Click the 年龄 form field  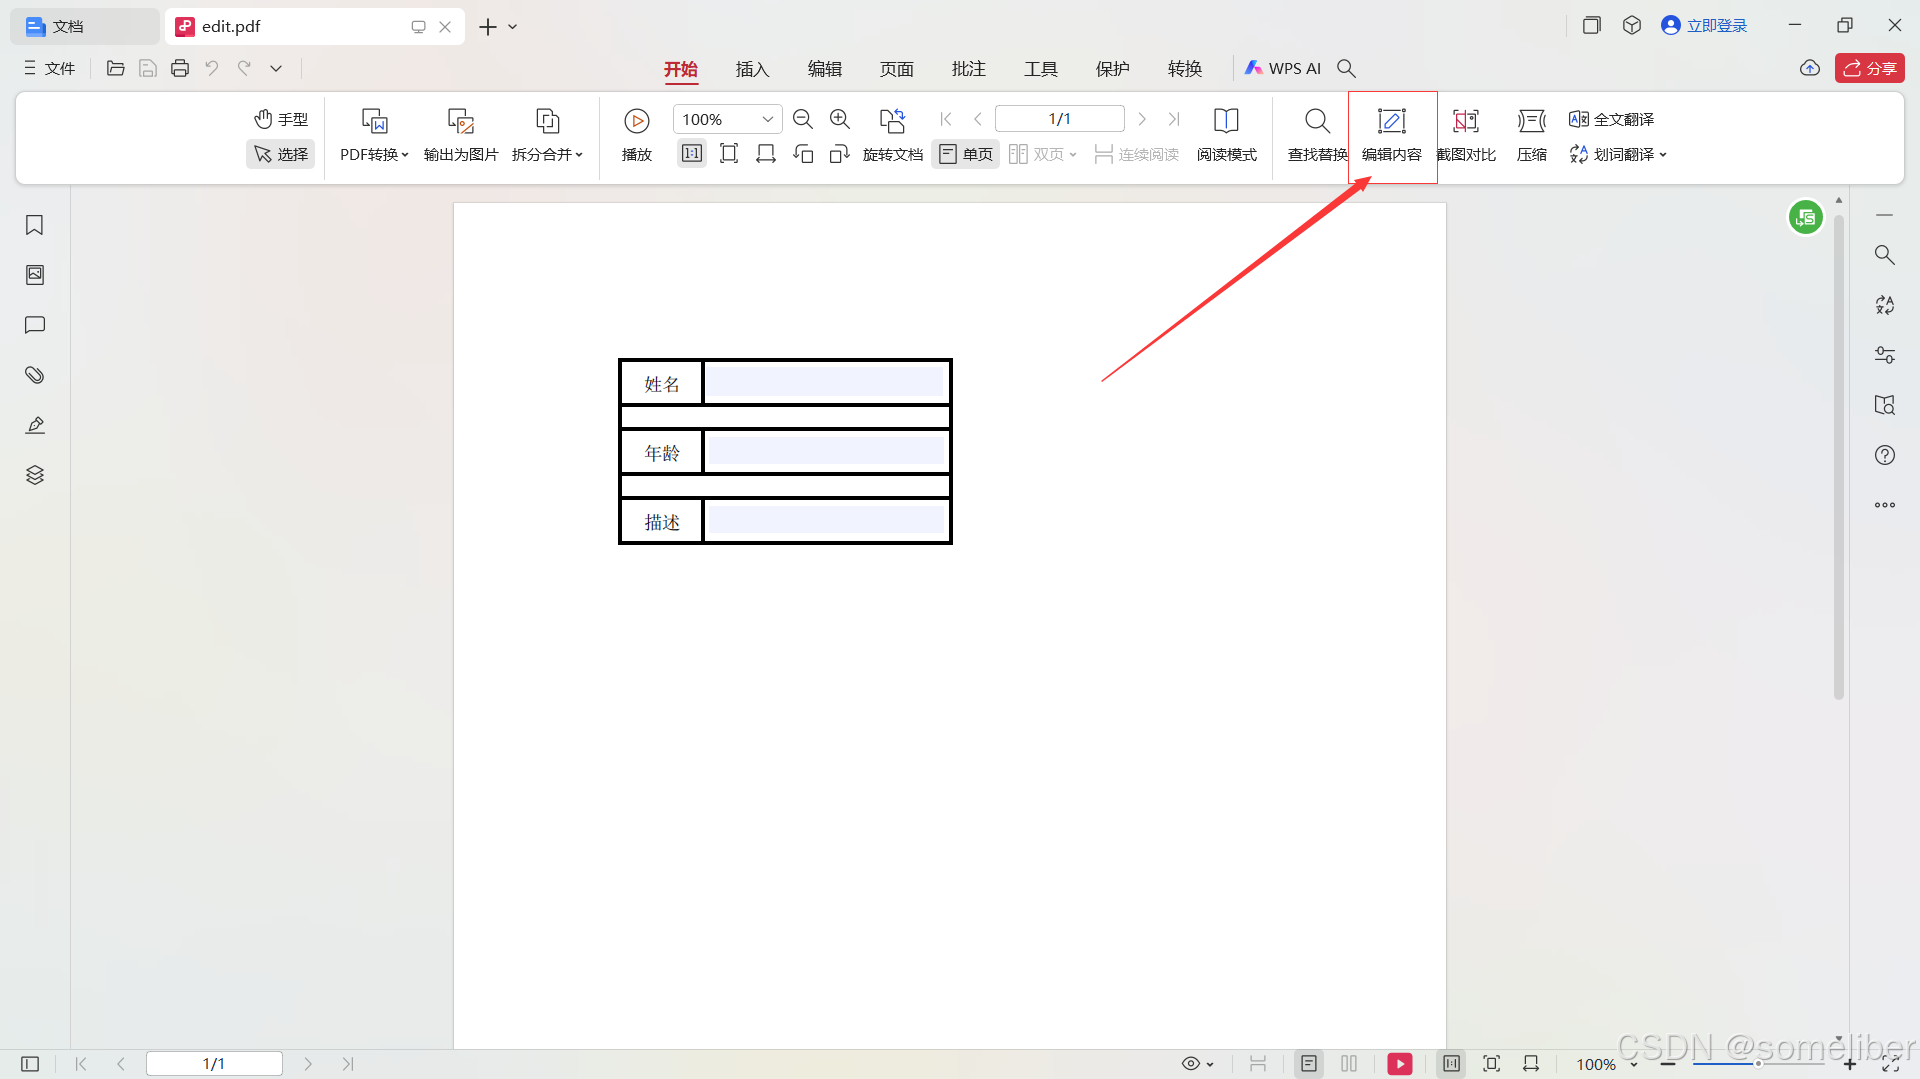point(826,452)
